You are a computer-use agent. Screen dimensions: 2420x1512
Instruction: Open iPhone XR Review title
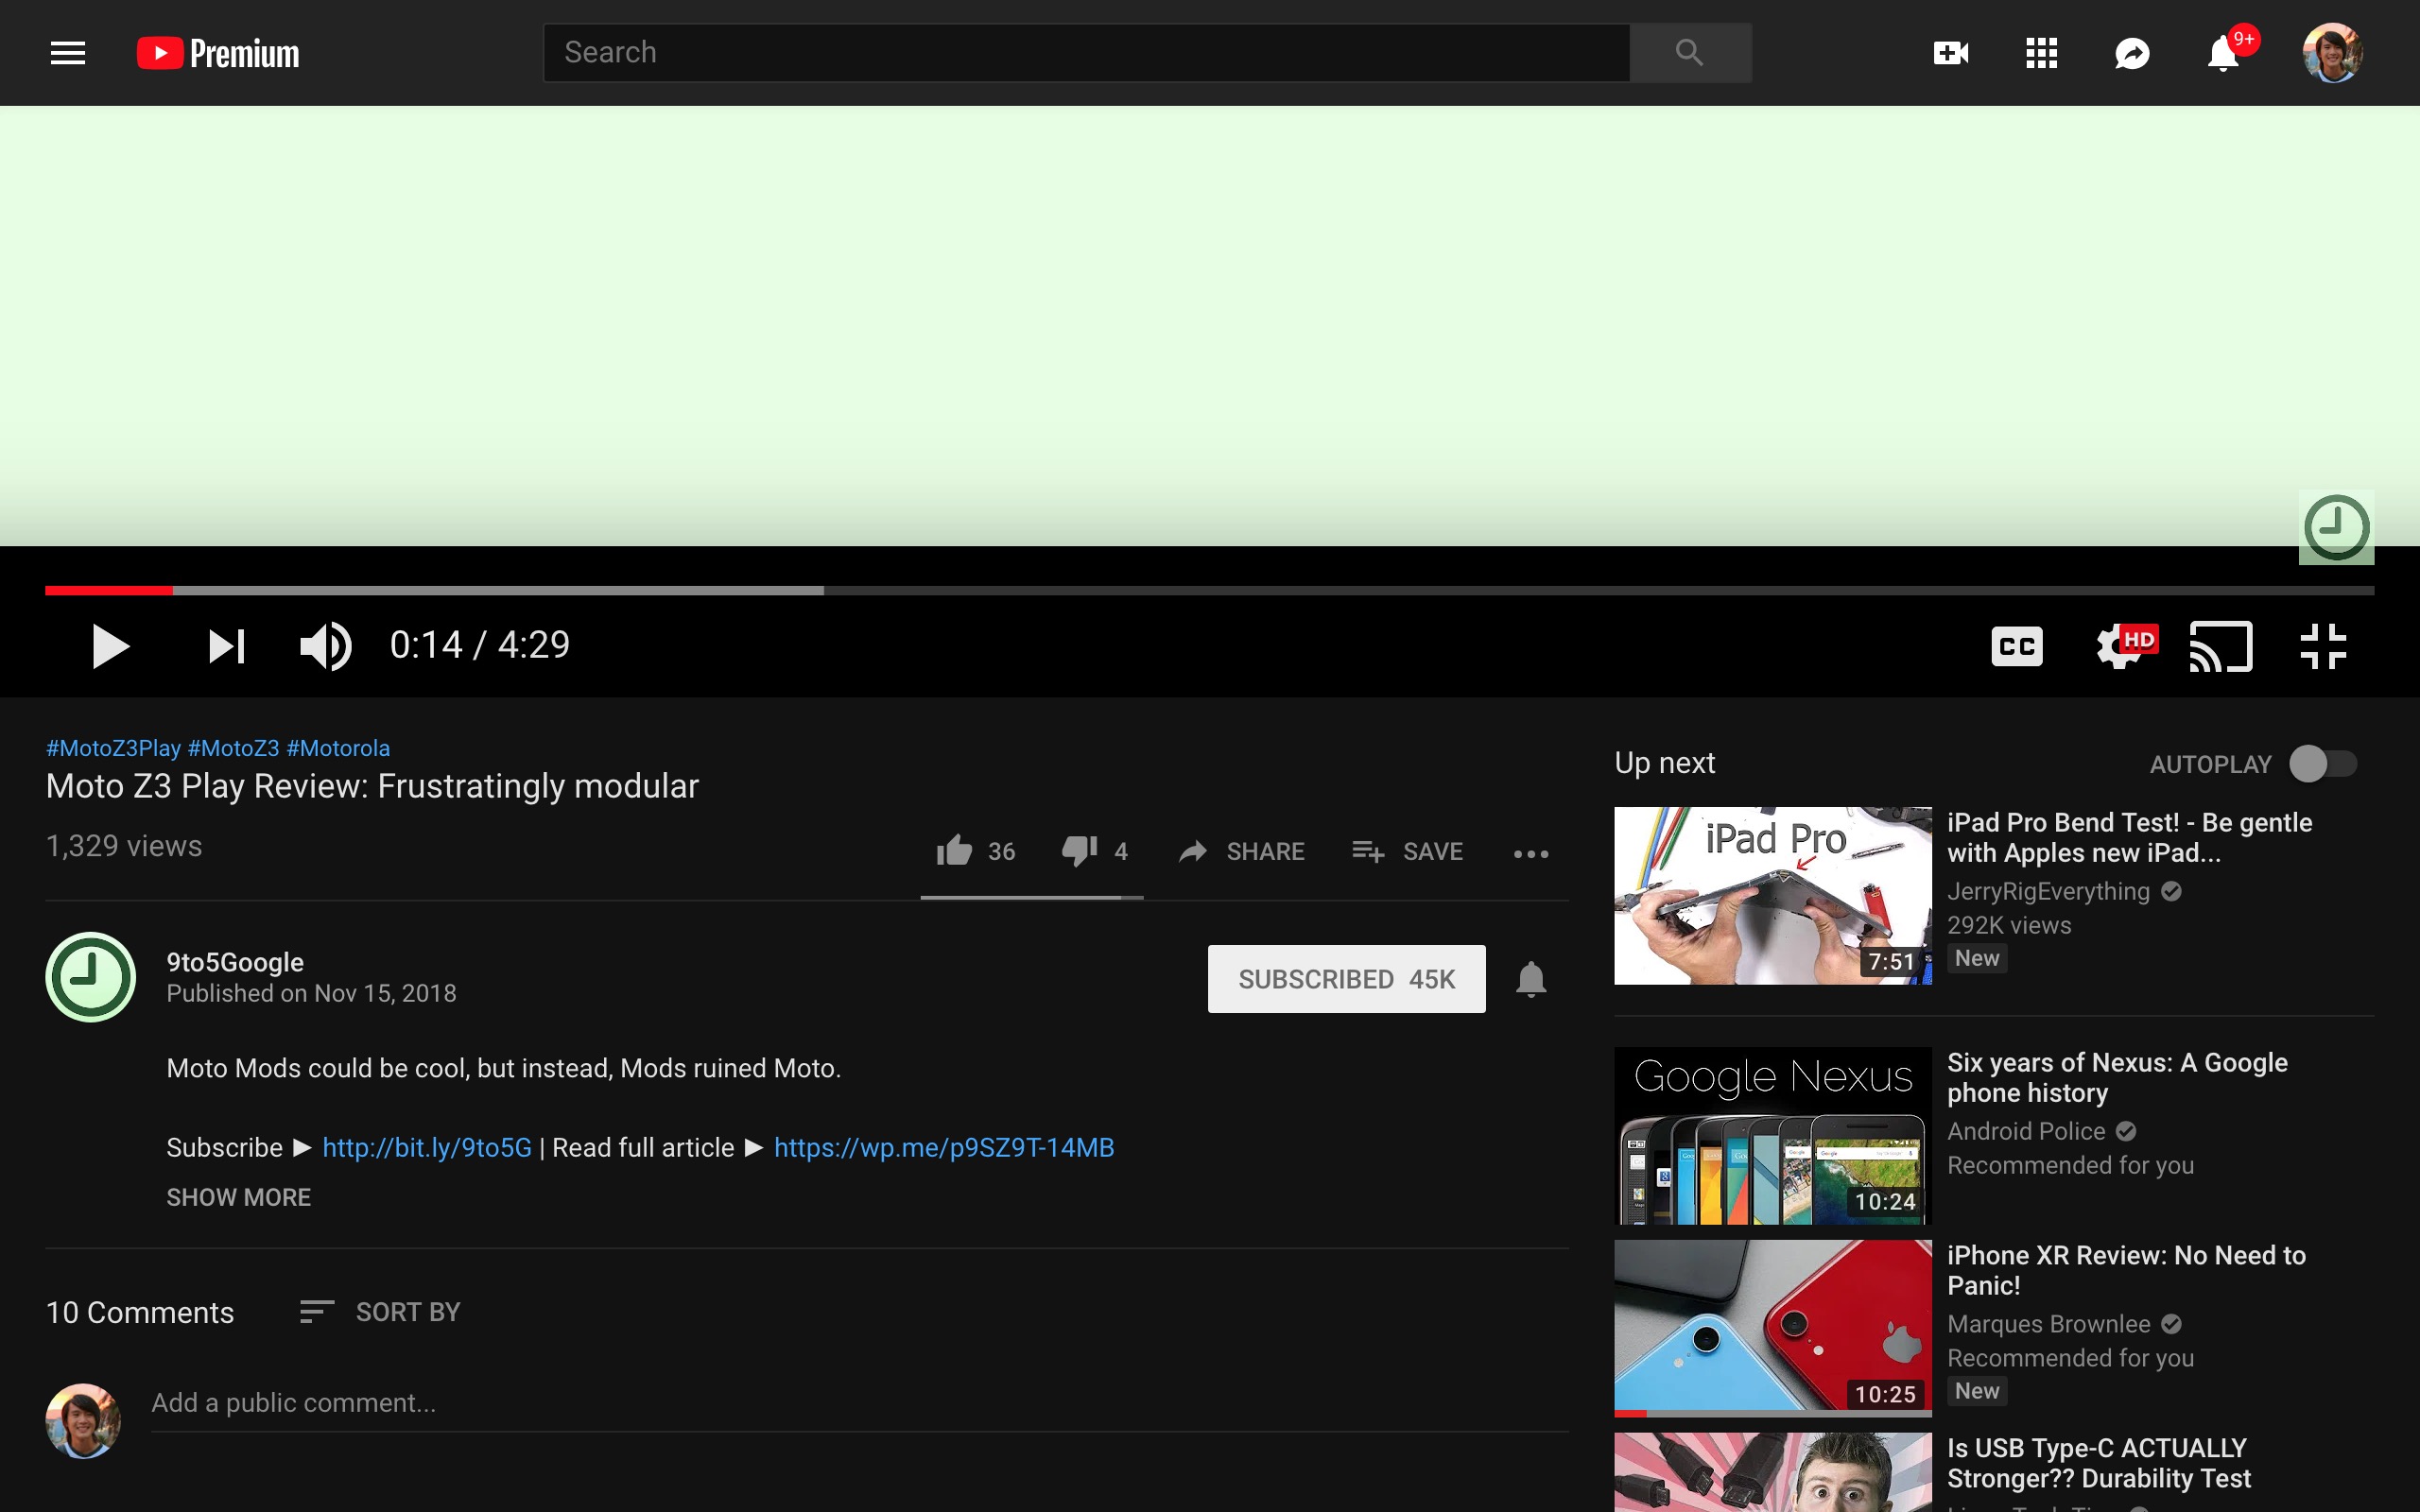(2126, 1270)
